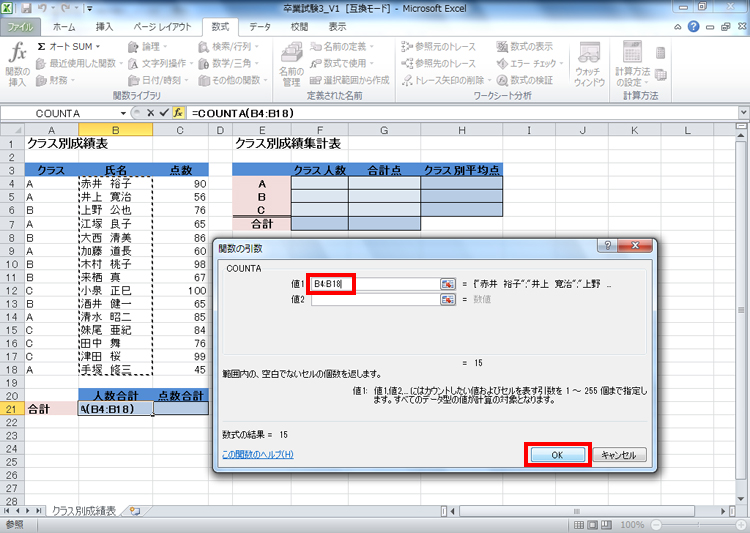Open Date/Time functions (日付/時刻) library

(158, 80)
